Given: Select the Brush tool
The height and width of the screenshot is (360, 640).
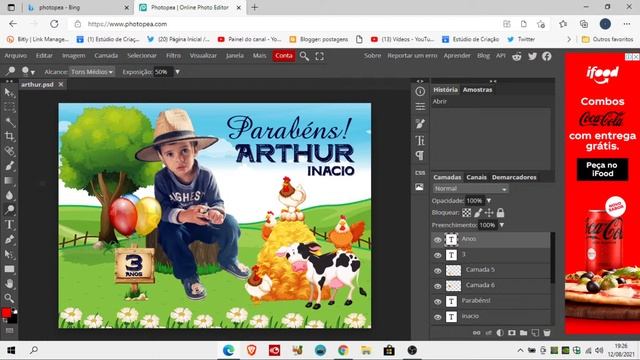Looking at the screenshot, I should pyautogui.click(x=9, y=166).
